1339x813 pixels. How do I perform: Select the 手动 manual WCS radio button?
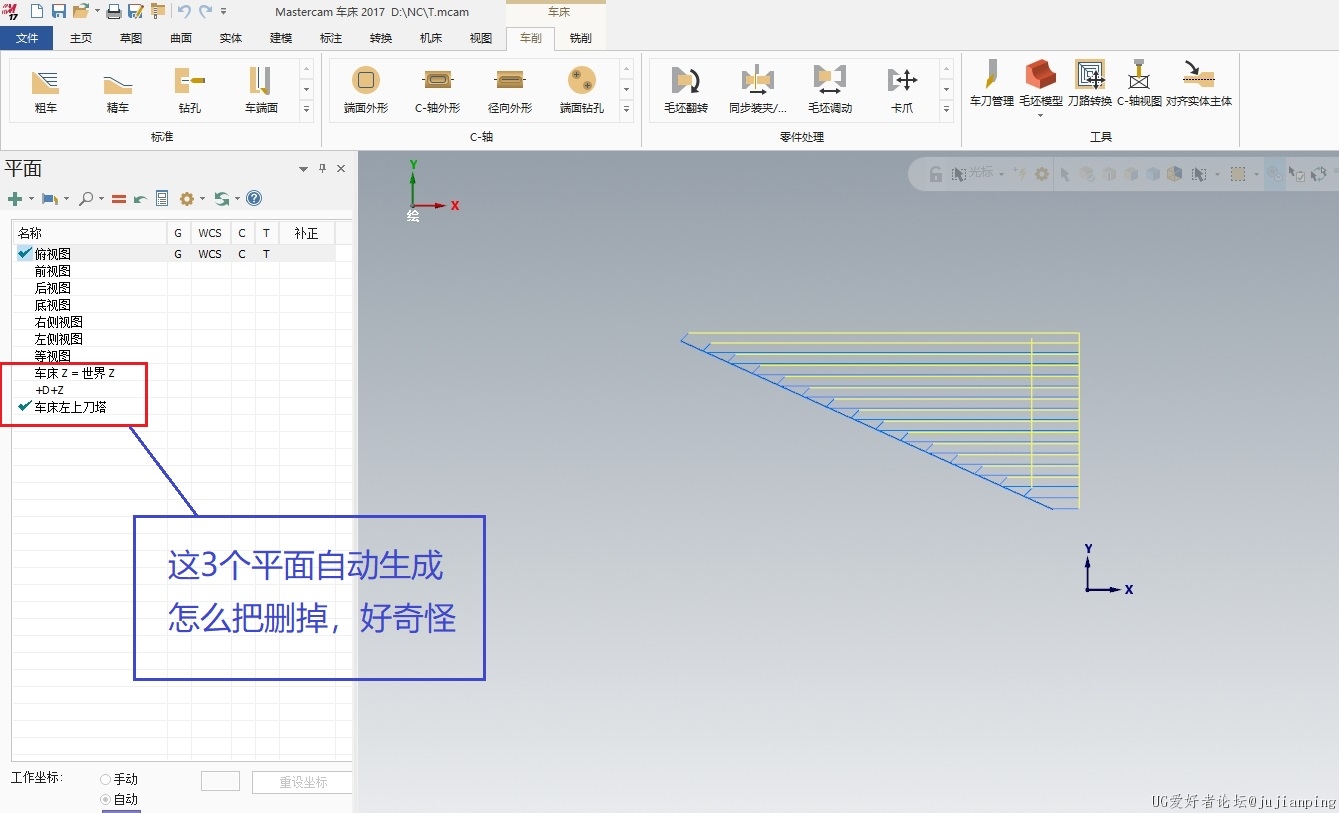105,779
